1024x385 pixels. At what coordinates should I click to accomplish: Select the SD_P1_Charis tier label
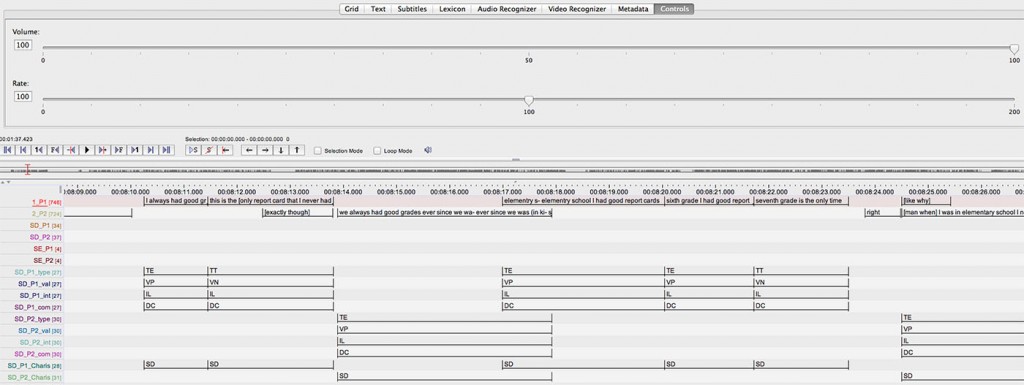pyautogui.click(x=35, y=366)
